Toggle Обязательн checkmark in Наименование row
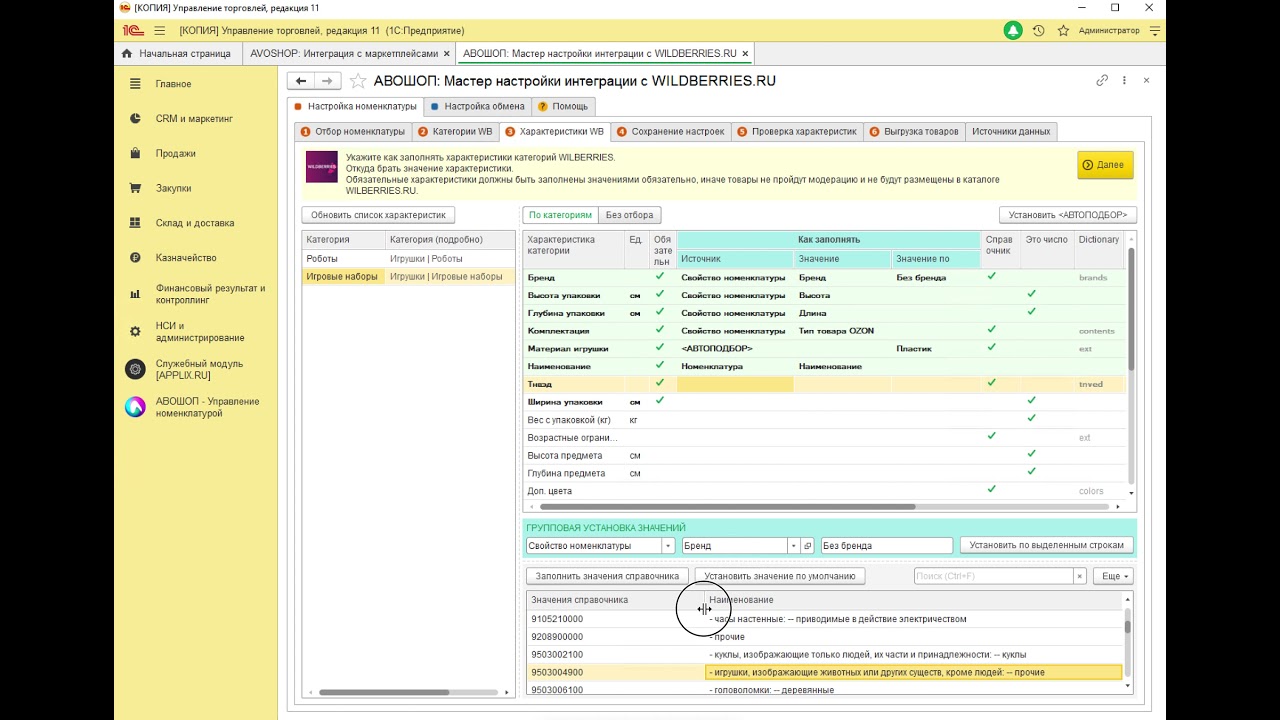The width and height of the screenshot is (1280, 720). point(659,366)
